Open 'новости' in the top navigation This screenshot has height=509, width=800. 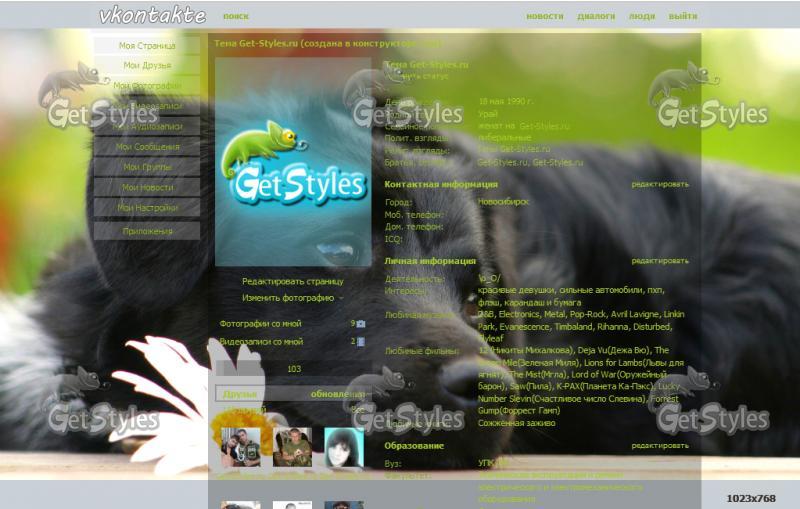pos(544,16)
